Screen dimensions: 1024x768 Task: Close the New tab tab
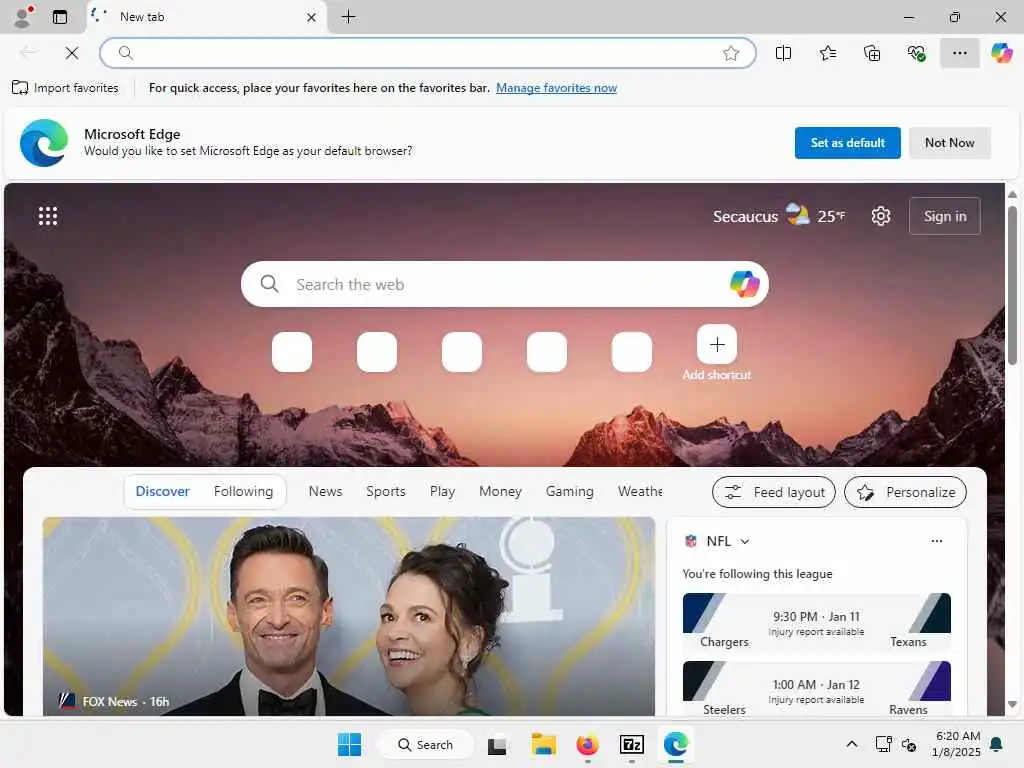pyautogui.click(x=312, y=17)
